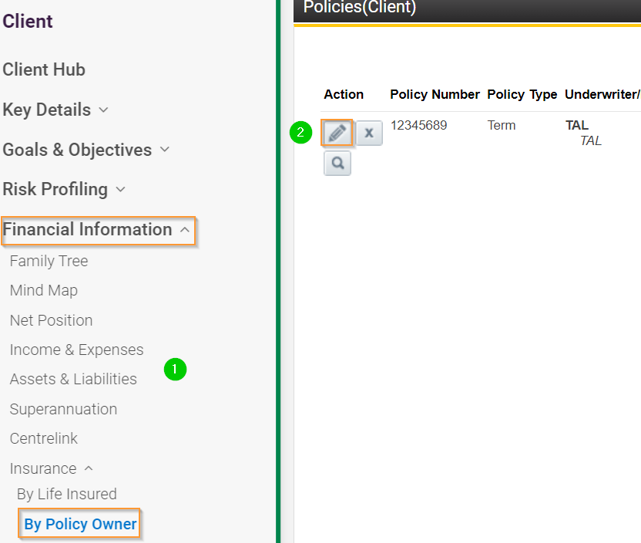Select Centrelink from the sidebar
This screenshot has width=641, height=543.
44,438
